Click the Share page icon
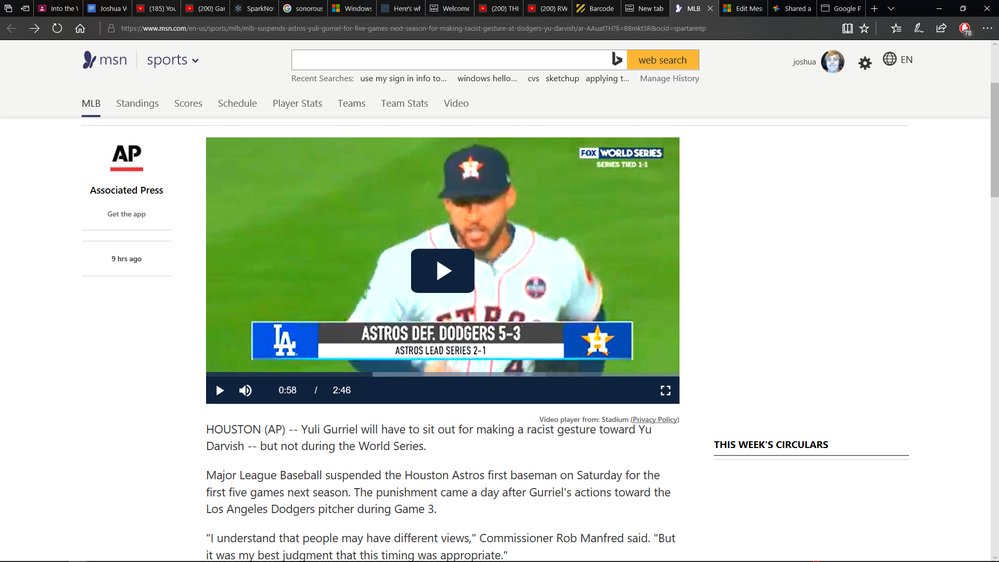The image size is (999, 562). click(x=941, y=28)
